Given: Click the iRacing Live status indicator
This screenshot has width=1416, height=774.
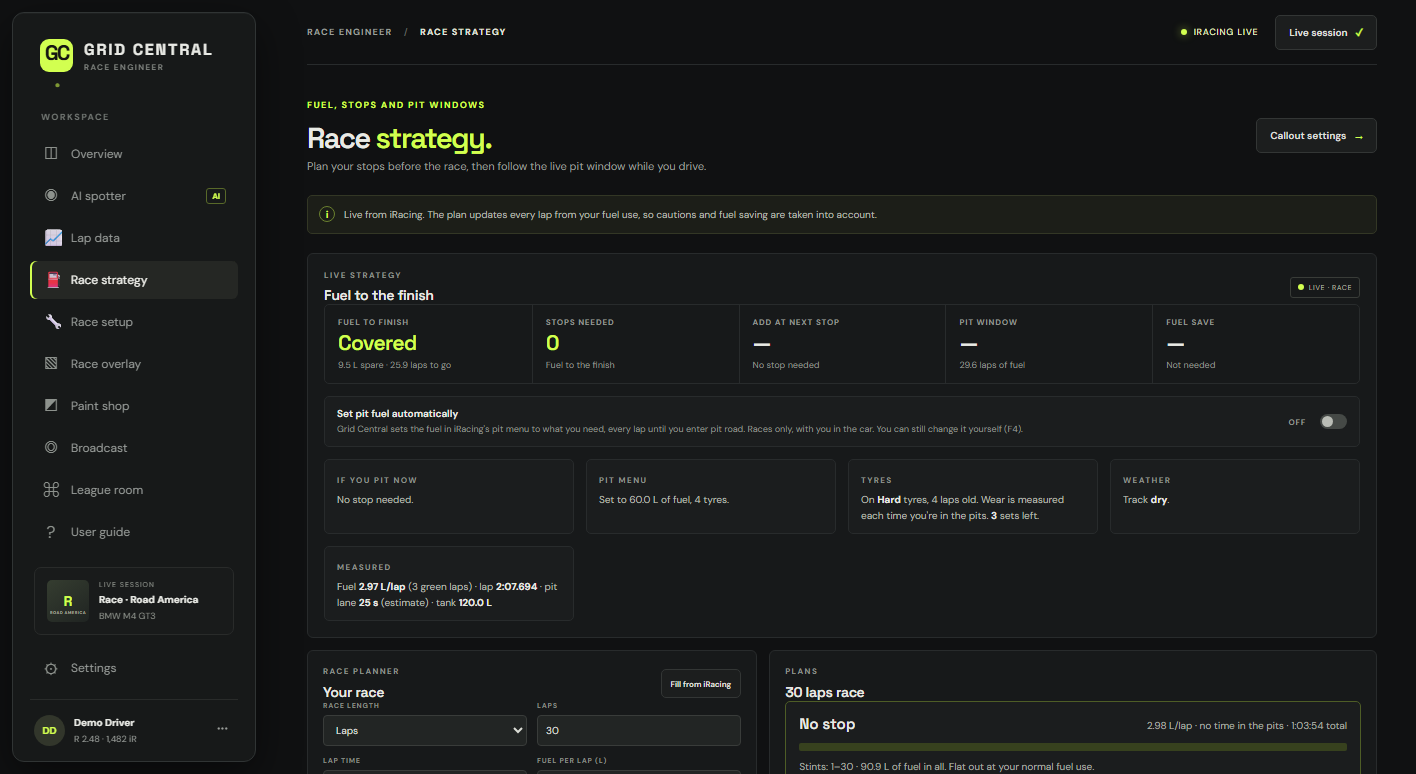Looking at the screenshot, I should click(x=1219, y=32).
